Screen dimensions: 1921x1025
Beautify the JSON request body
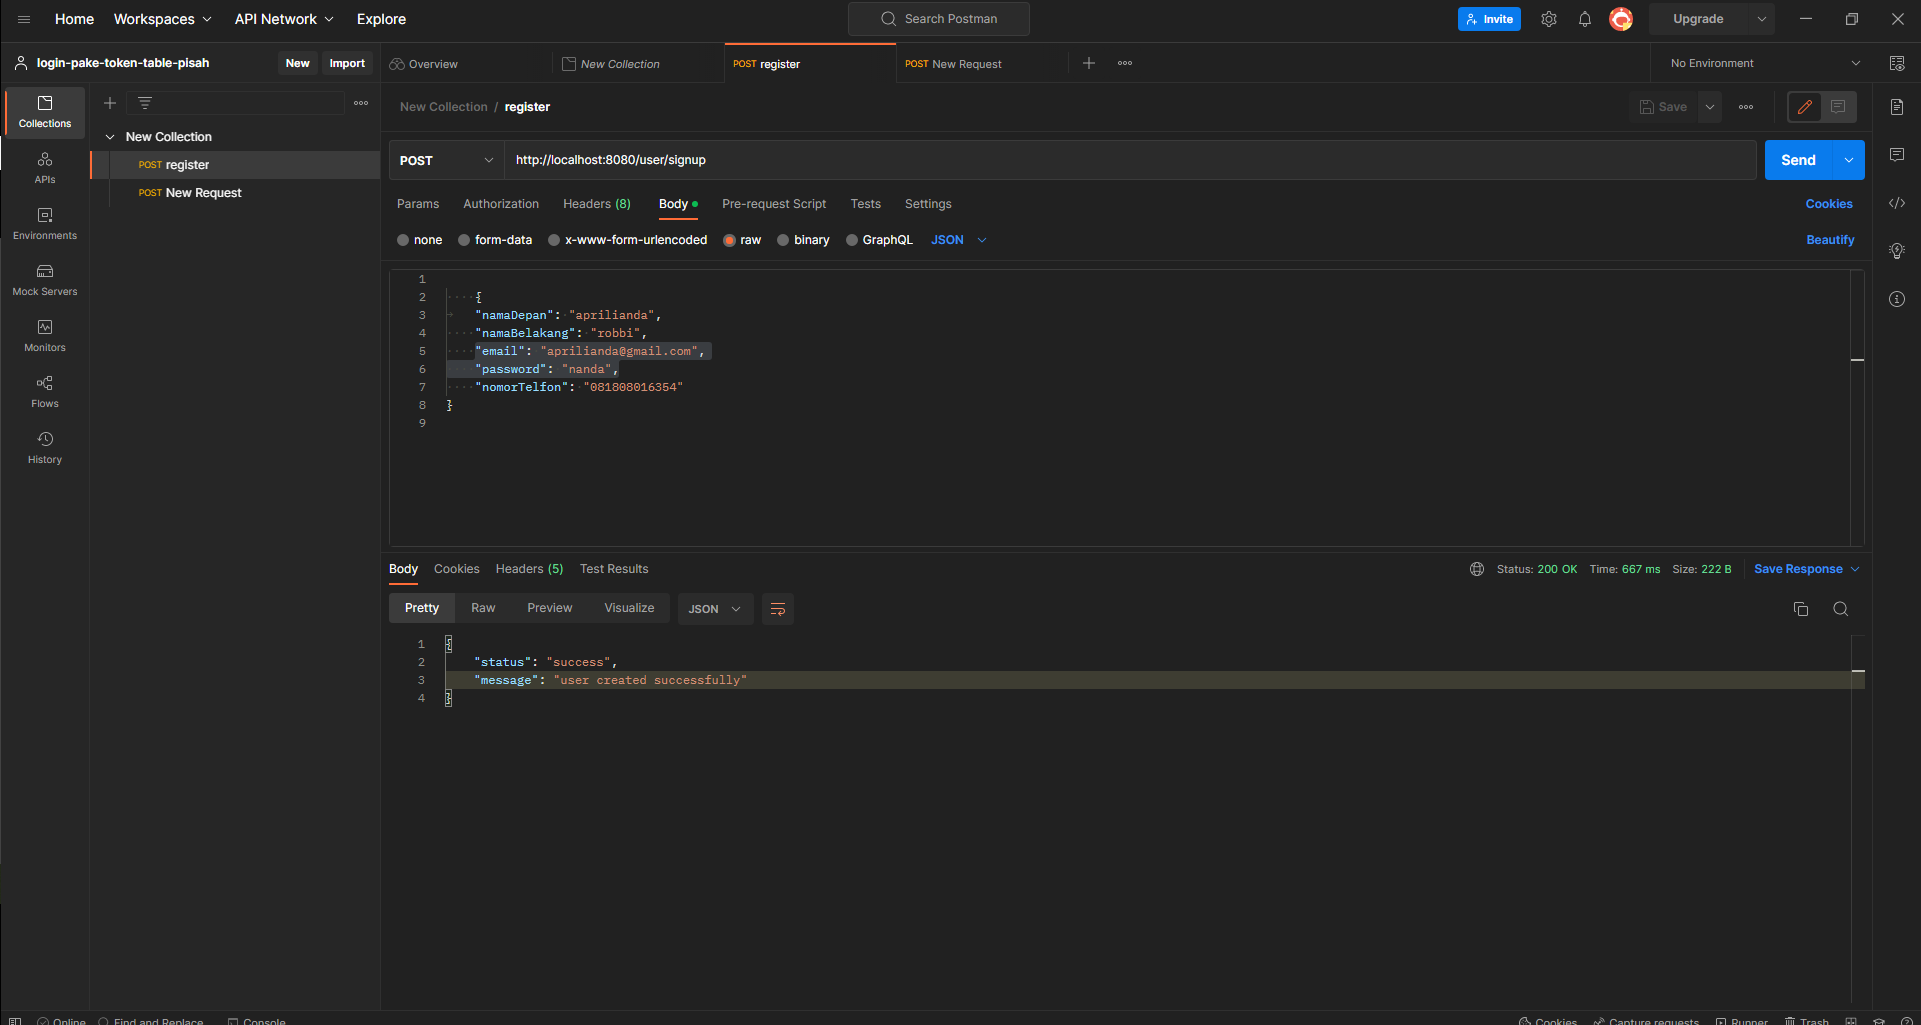pyautogui.click(x=1829, y=240)
